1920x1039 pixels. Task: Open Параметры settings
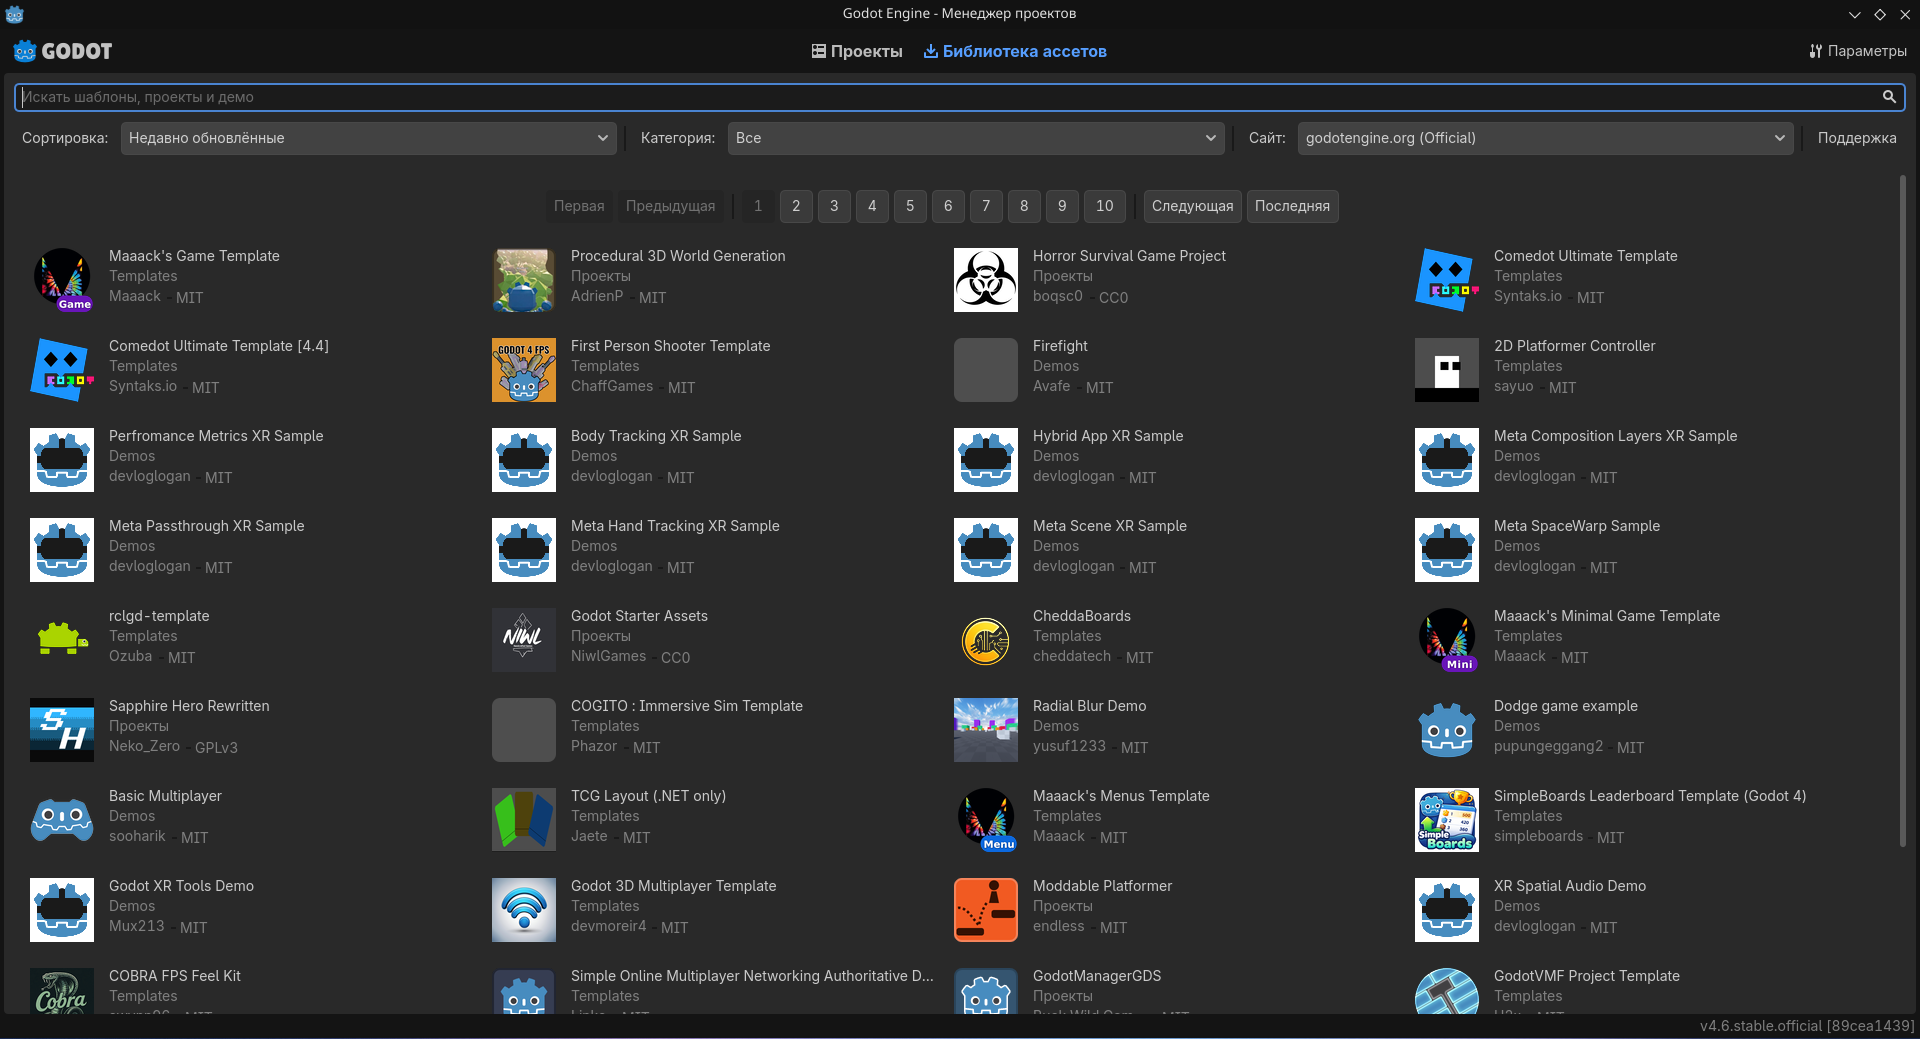pos(1857,51)
